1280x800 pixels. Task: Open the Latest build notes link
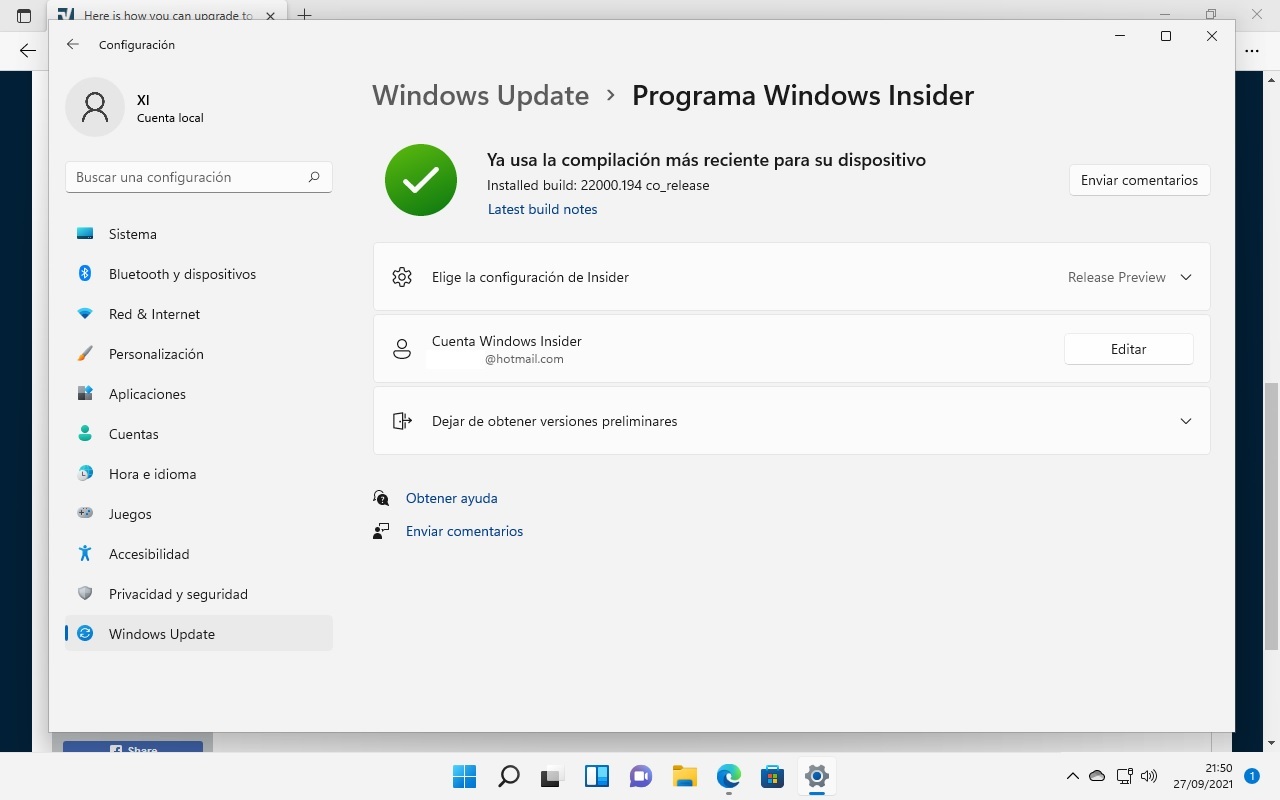click(542, 209)
